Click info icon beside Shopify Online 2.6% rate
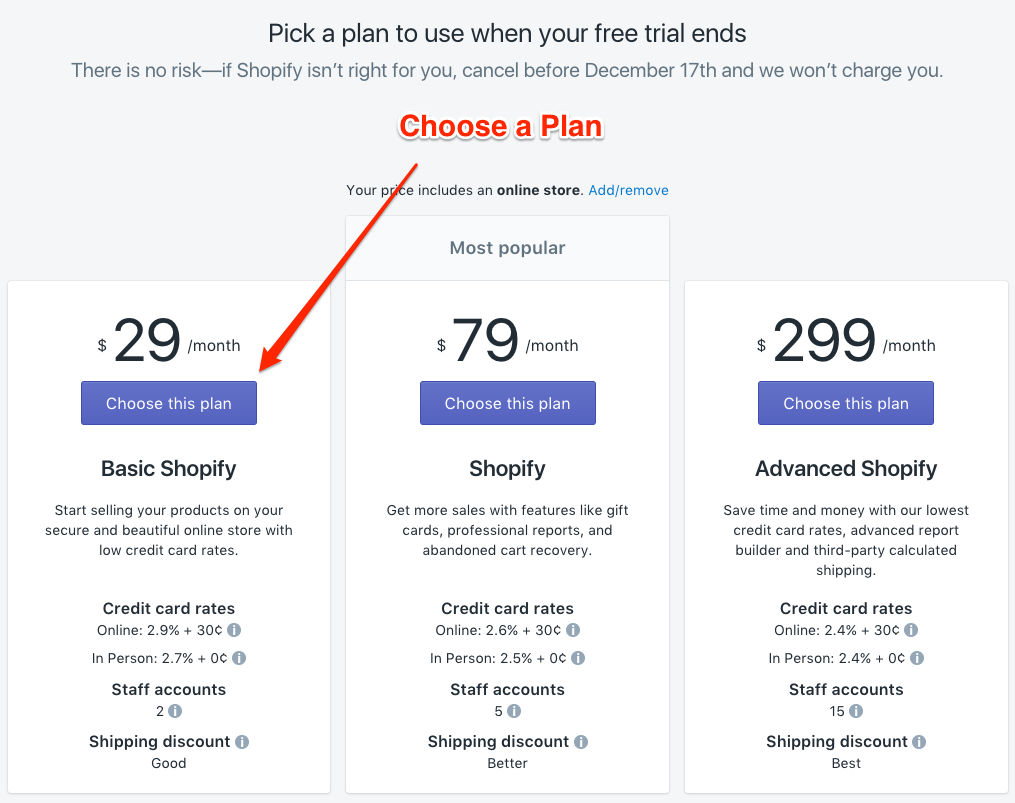Screen dimensions: 1015x803 [x=573, y=631]
